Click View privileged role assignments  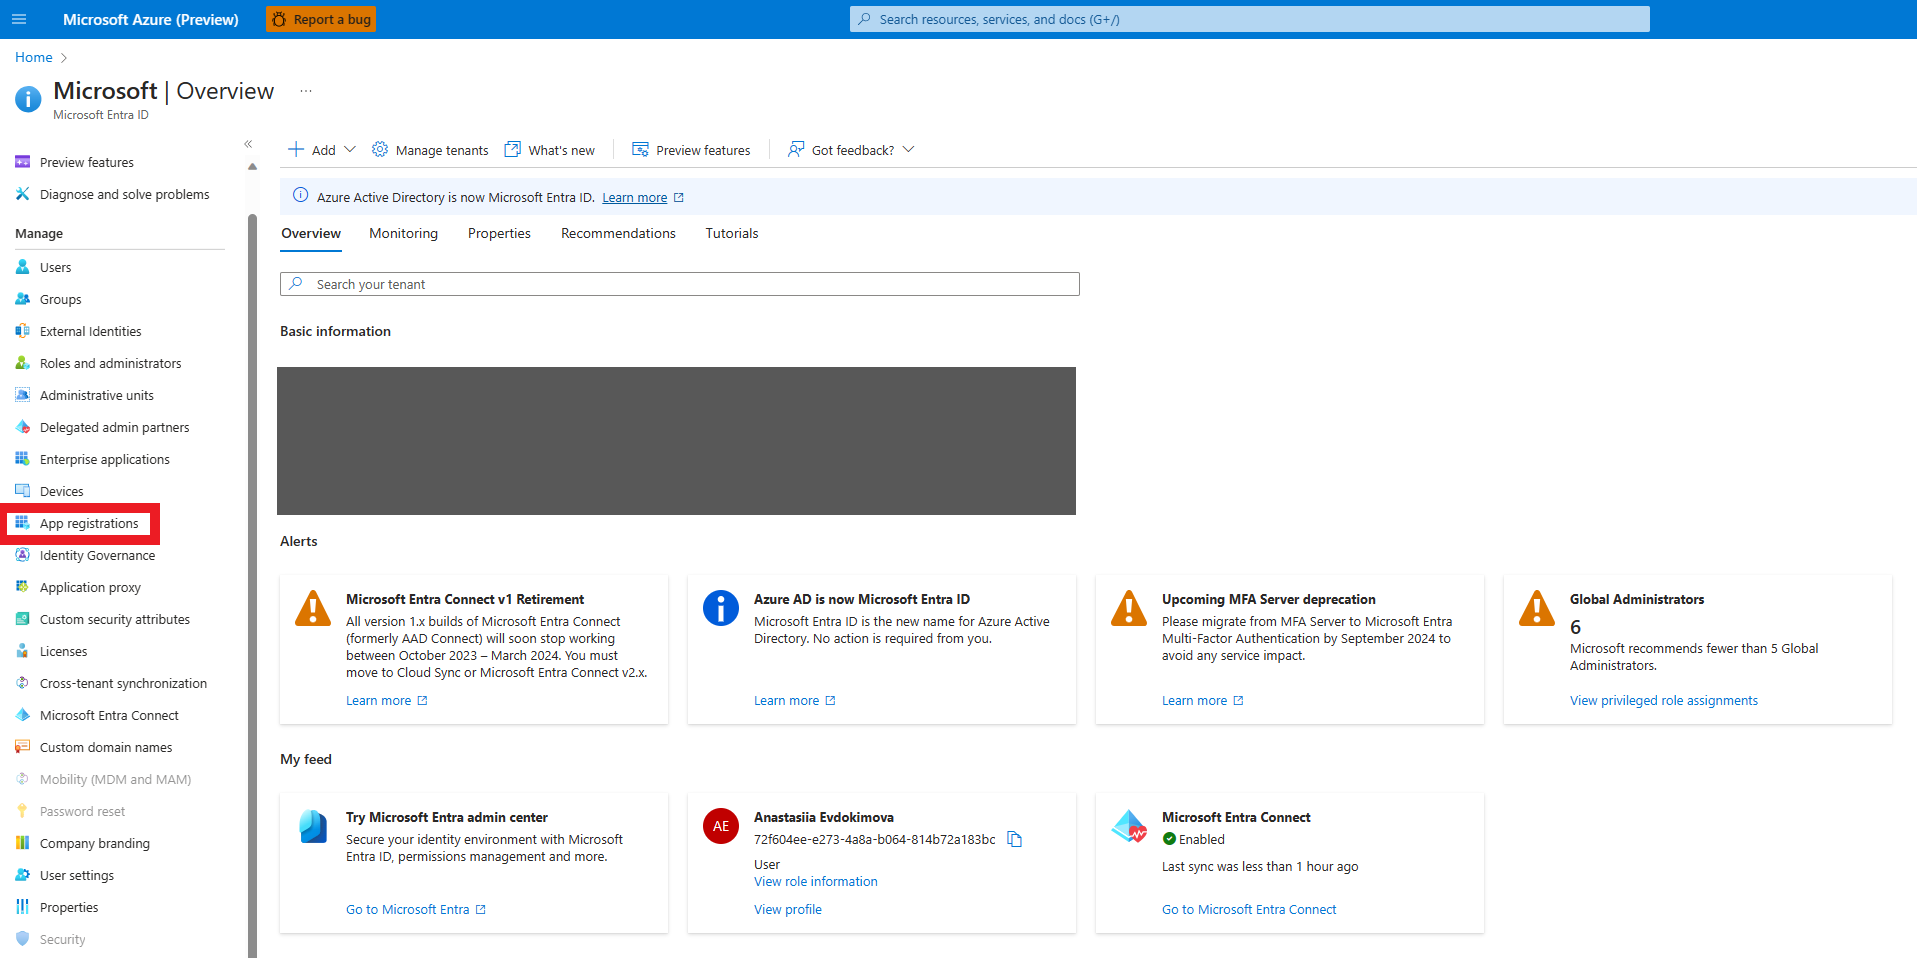click(1663, 701)
